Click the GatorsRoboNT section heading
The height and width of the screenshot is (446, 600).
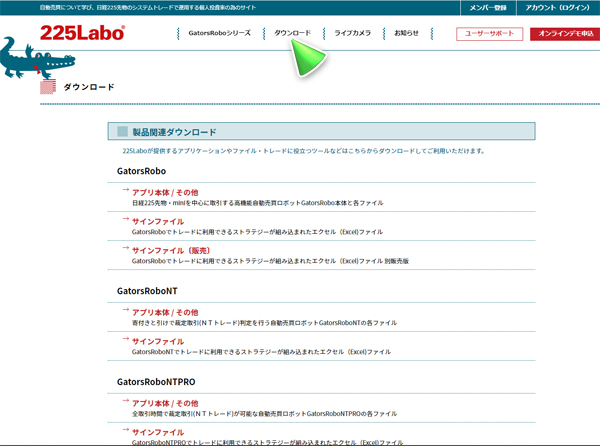click(x=147, y=291)
